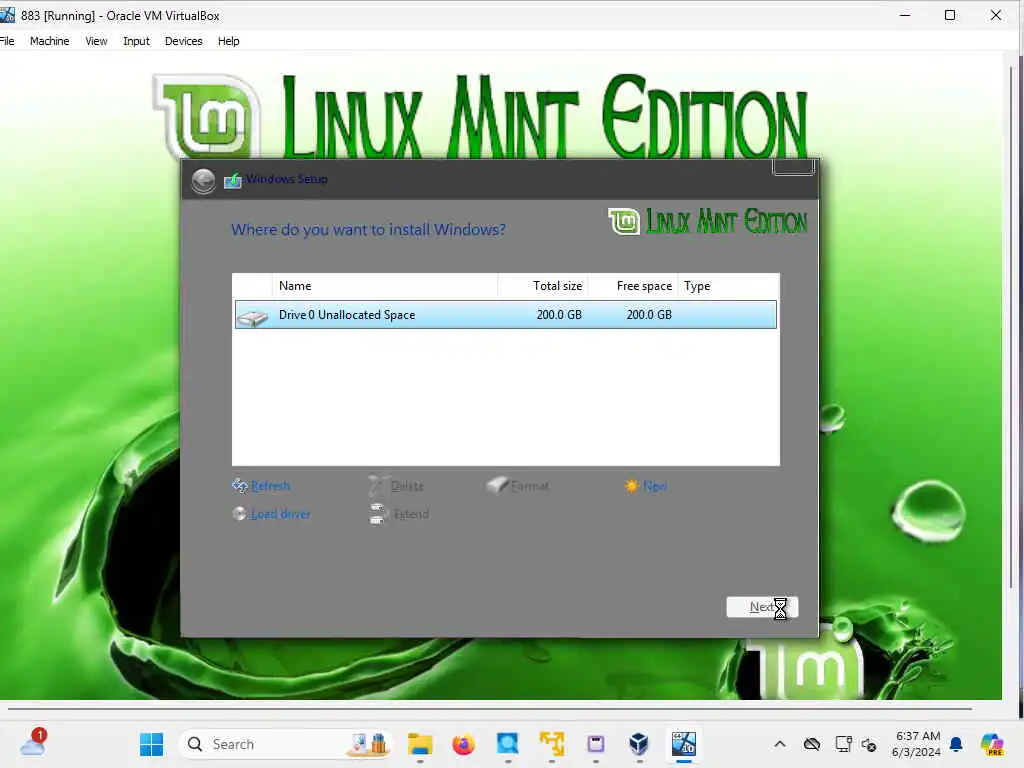Click the Format partition icon
The height and width of the screenshot is (768, 1024).
(498, 485)
